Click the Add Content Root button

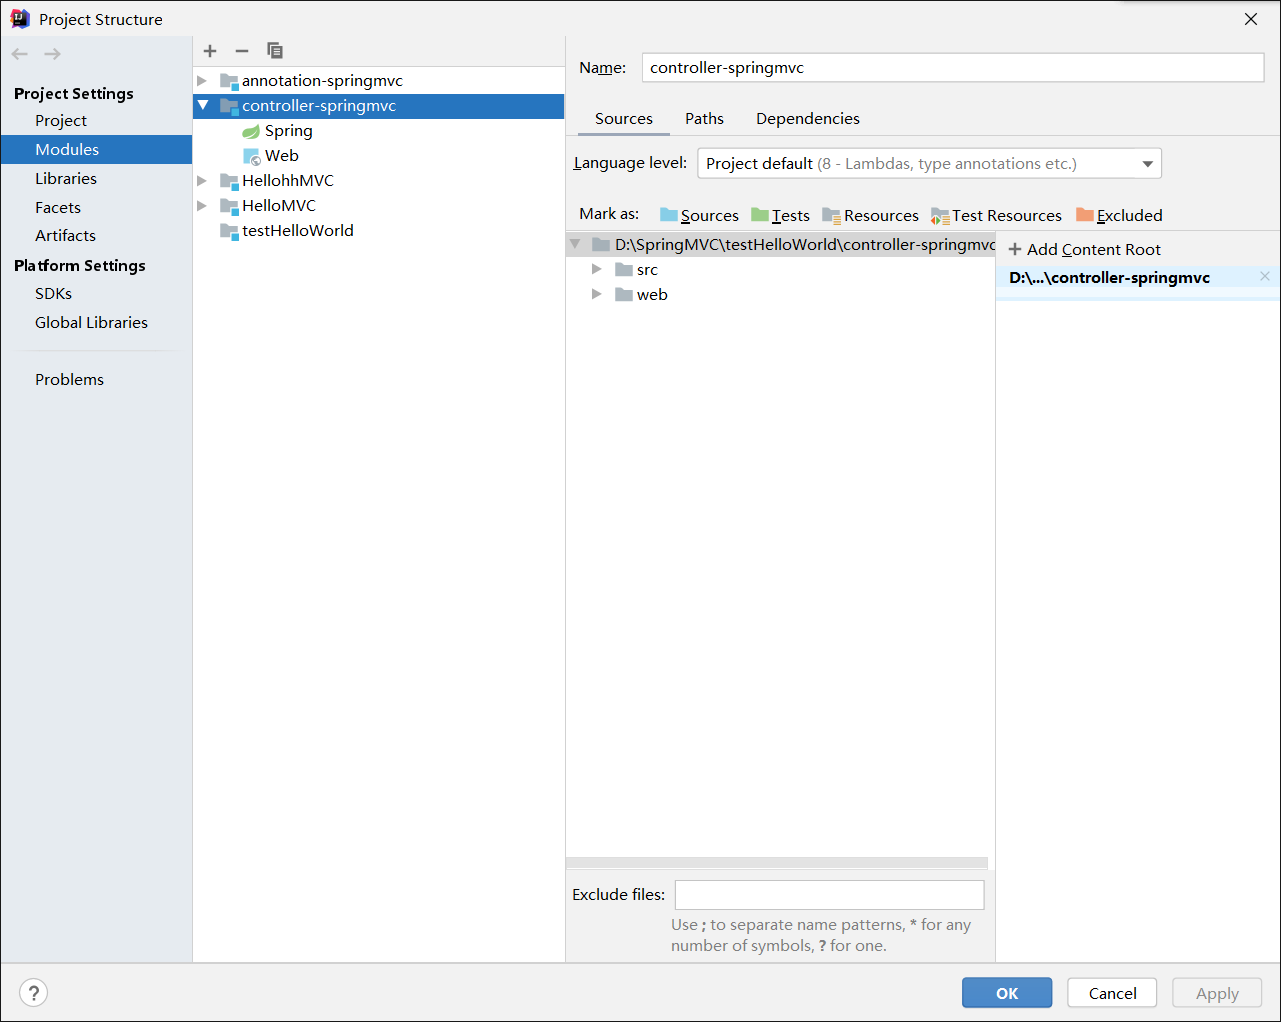tap(1084, 249)
